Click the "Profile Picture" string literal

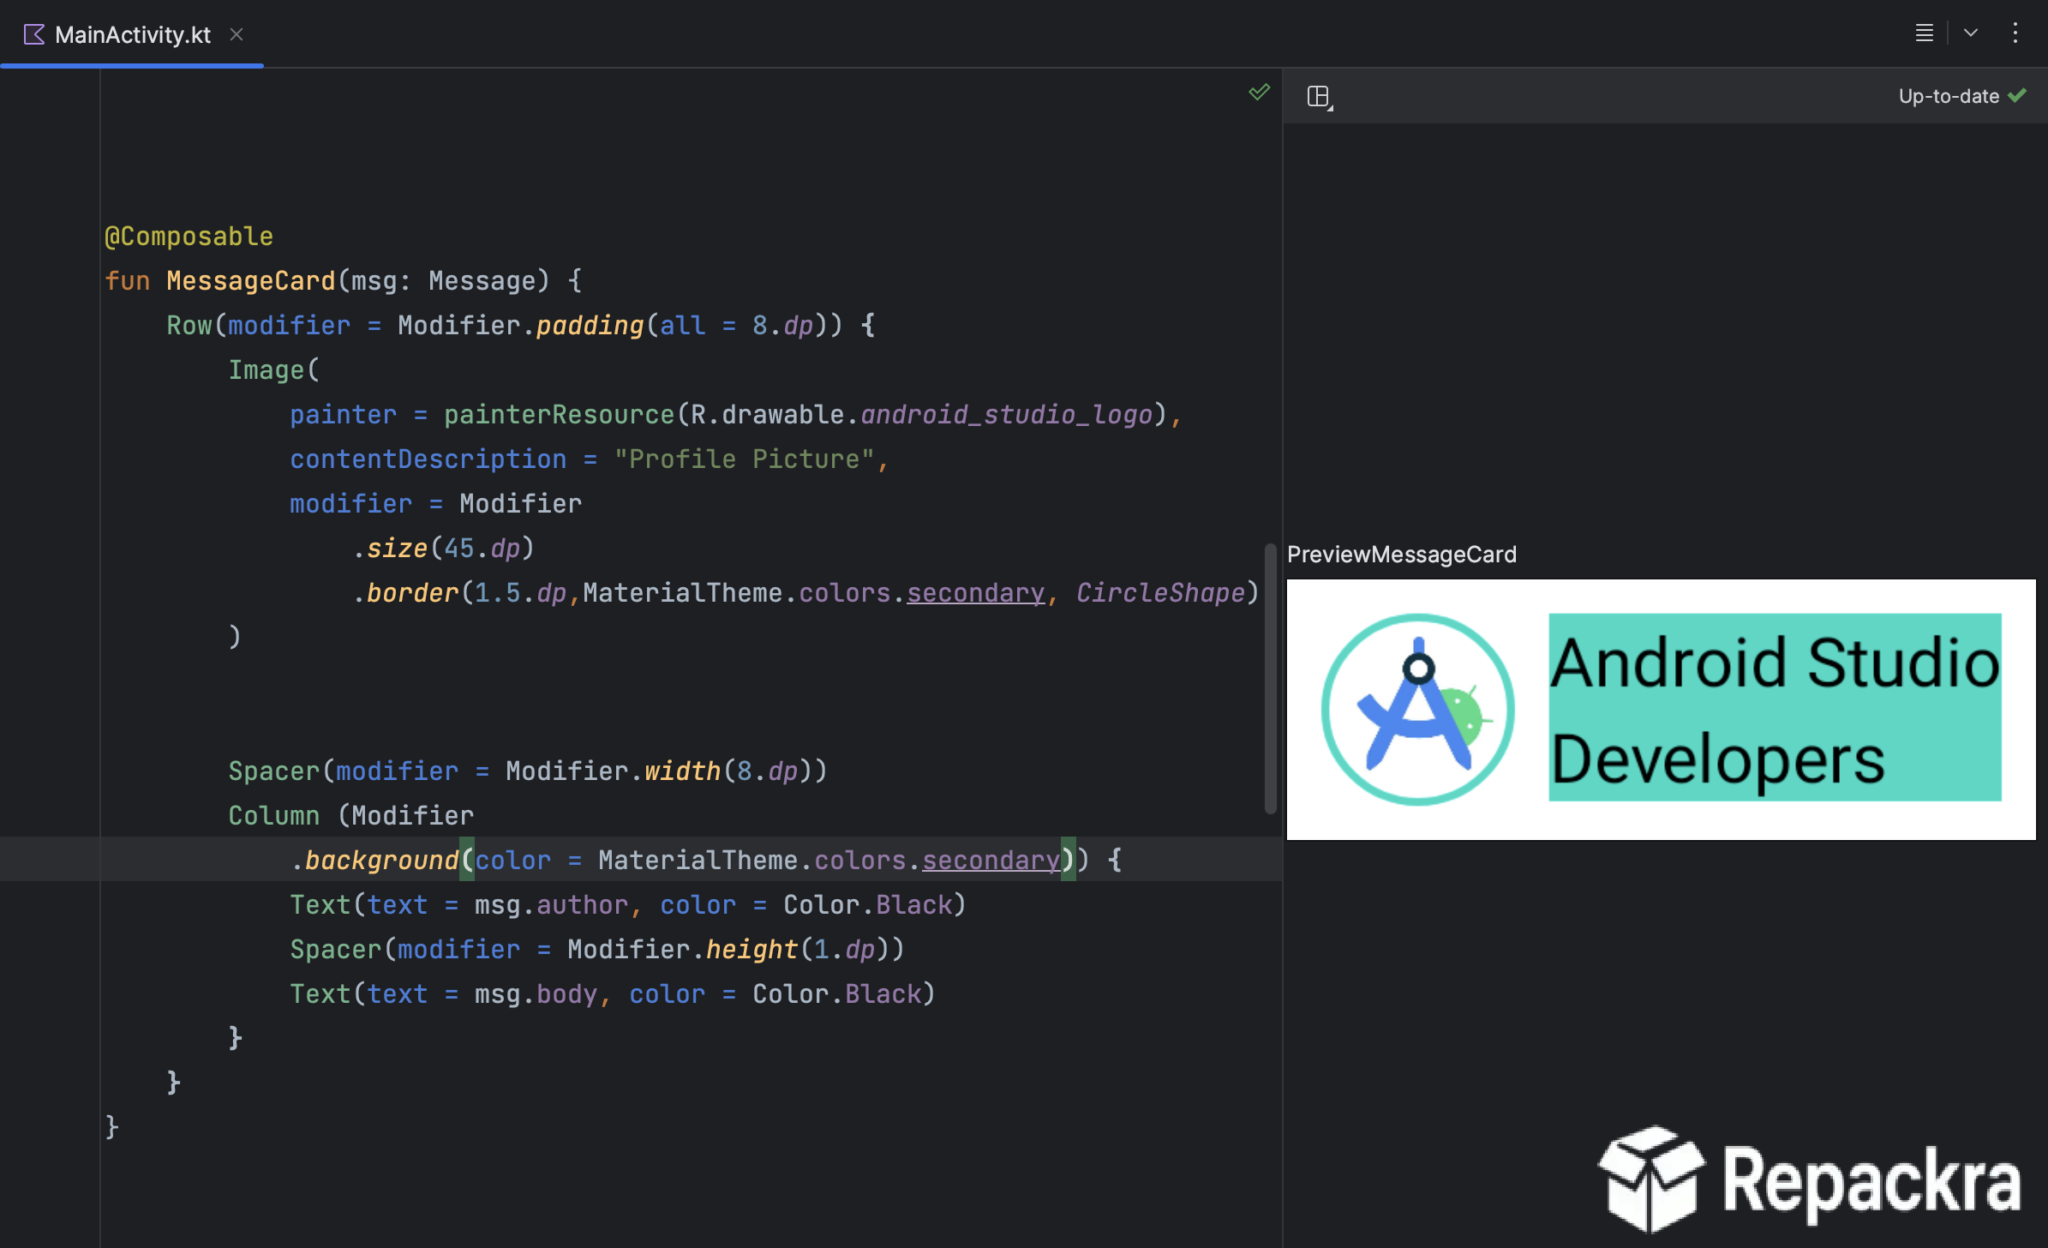point(745,459)
